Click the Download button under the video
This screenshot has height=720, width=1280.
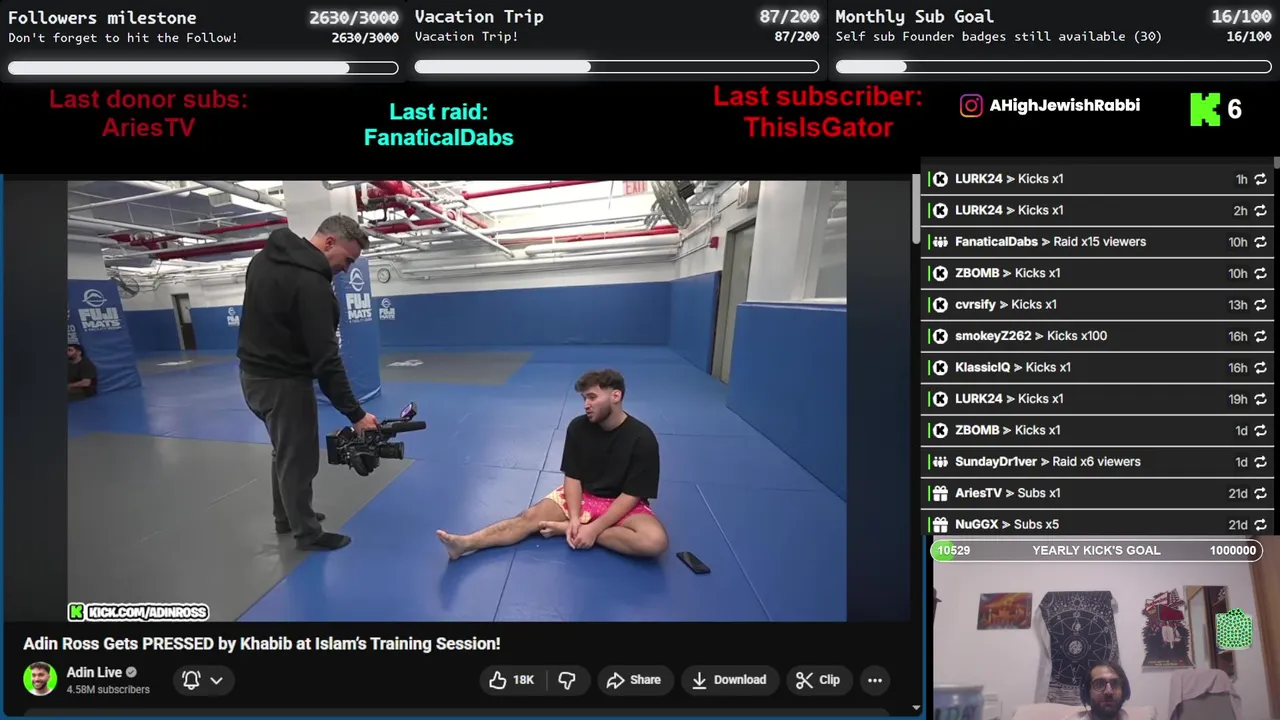click(729, 680)
